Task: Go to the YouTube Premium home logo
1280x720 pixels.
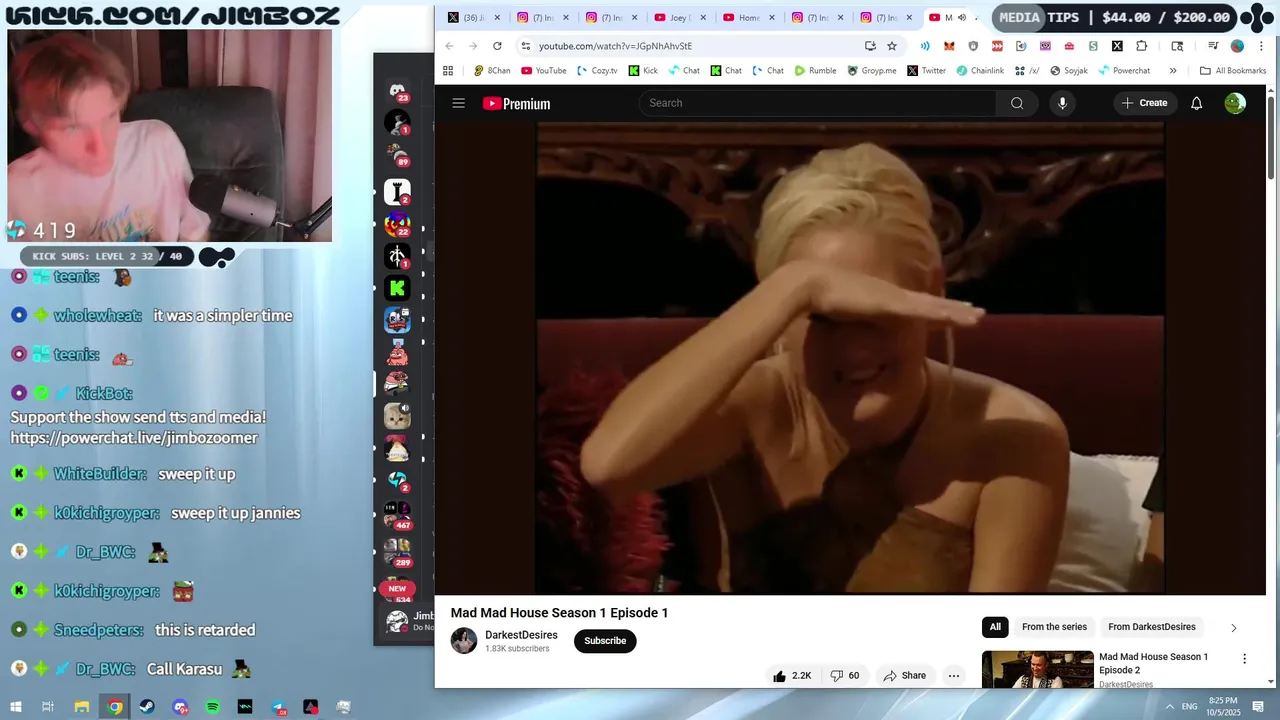Action: point(516,103)
